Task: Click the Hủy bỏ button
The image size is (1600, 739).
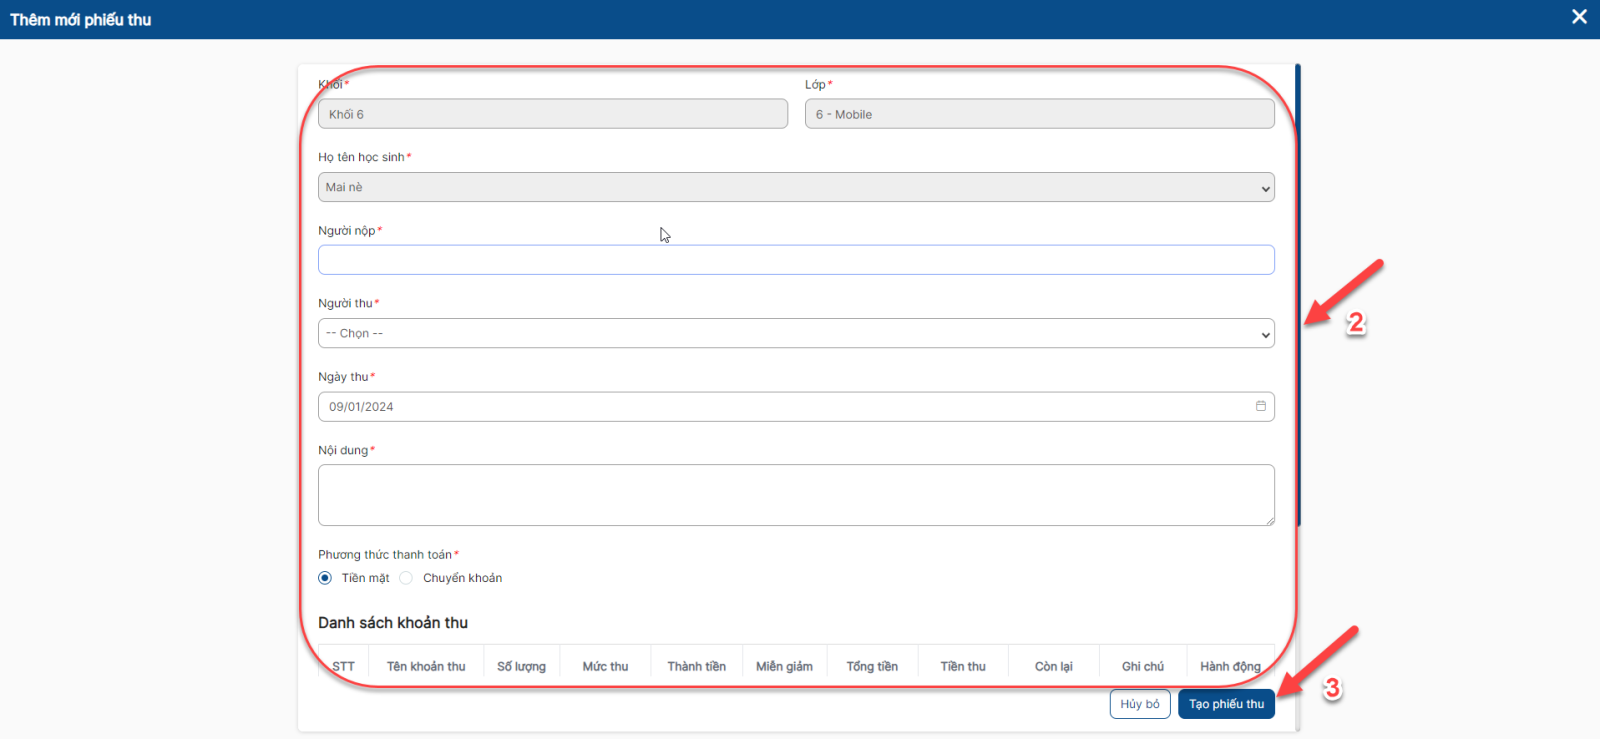Action: point(1140,704)
